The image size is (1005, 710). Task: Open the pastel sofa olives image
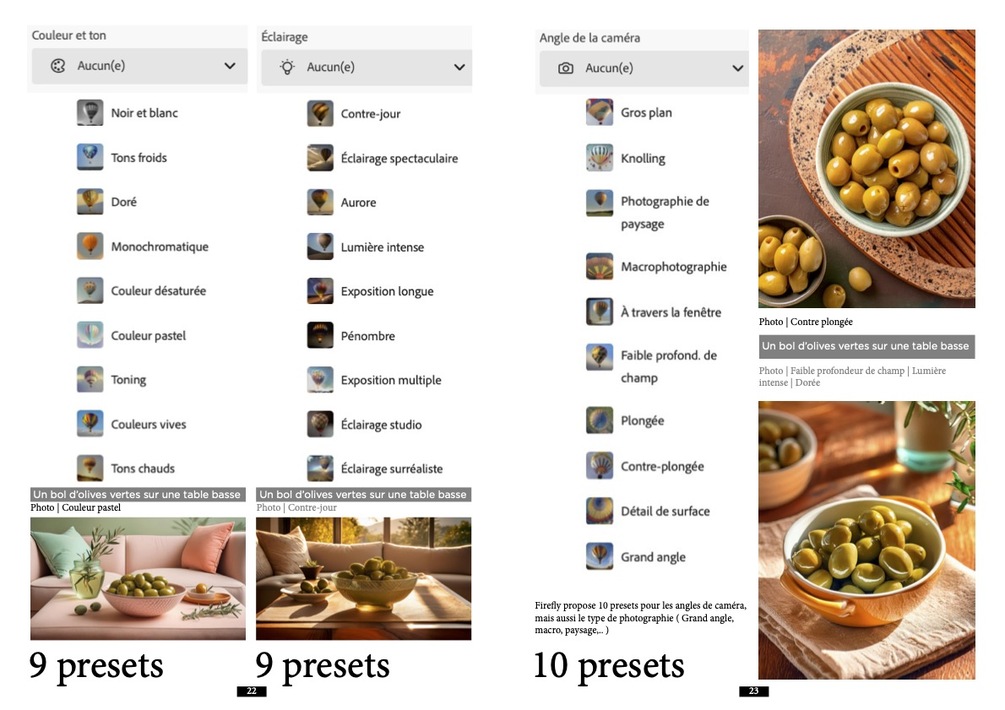coord(138,579)
